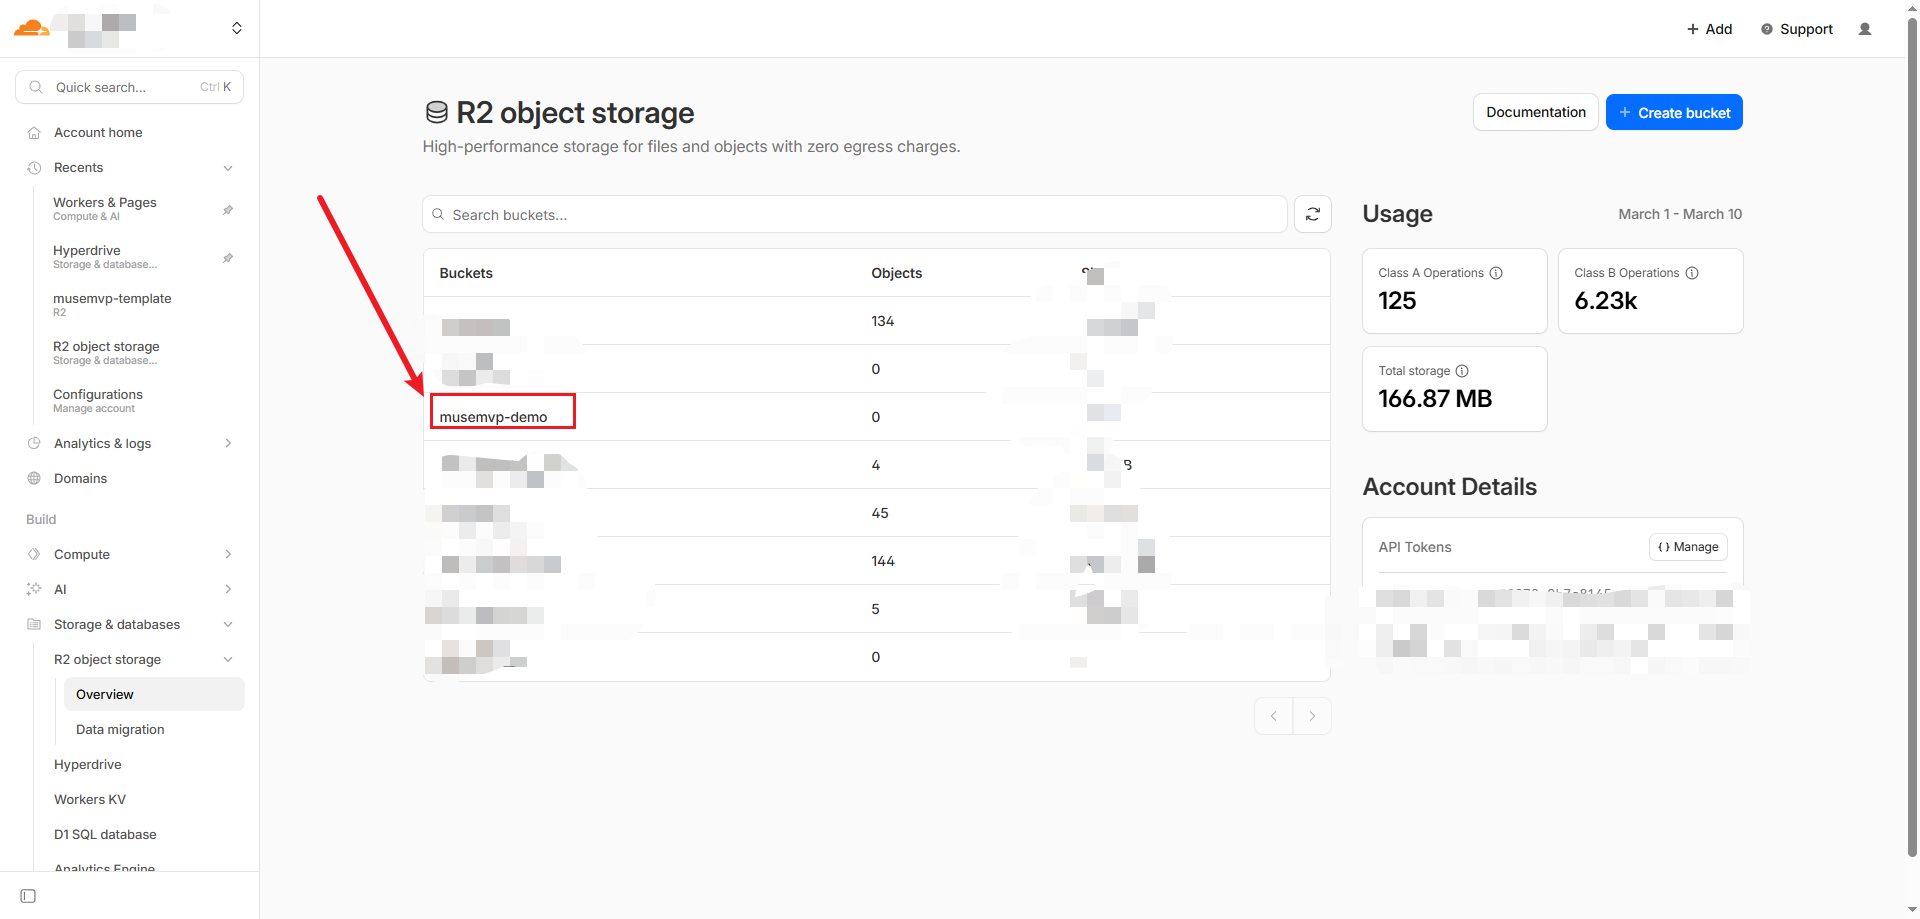This screenshot has height=919, width=1920.
Task: Click the Cloudflare logo icon
Action: 31,28
